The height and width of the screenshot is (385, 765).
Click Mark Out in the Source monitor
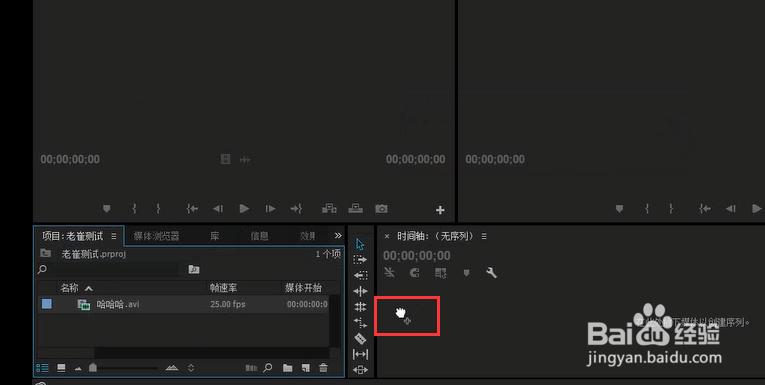[158, 209]
